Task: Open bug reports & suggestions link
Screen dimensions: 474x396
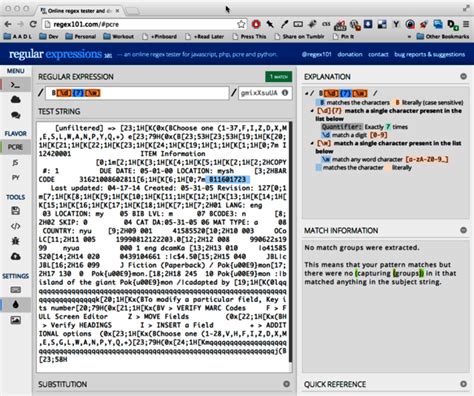Action: tap(430, 54)
